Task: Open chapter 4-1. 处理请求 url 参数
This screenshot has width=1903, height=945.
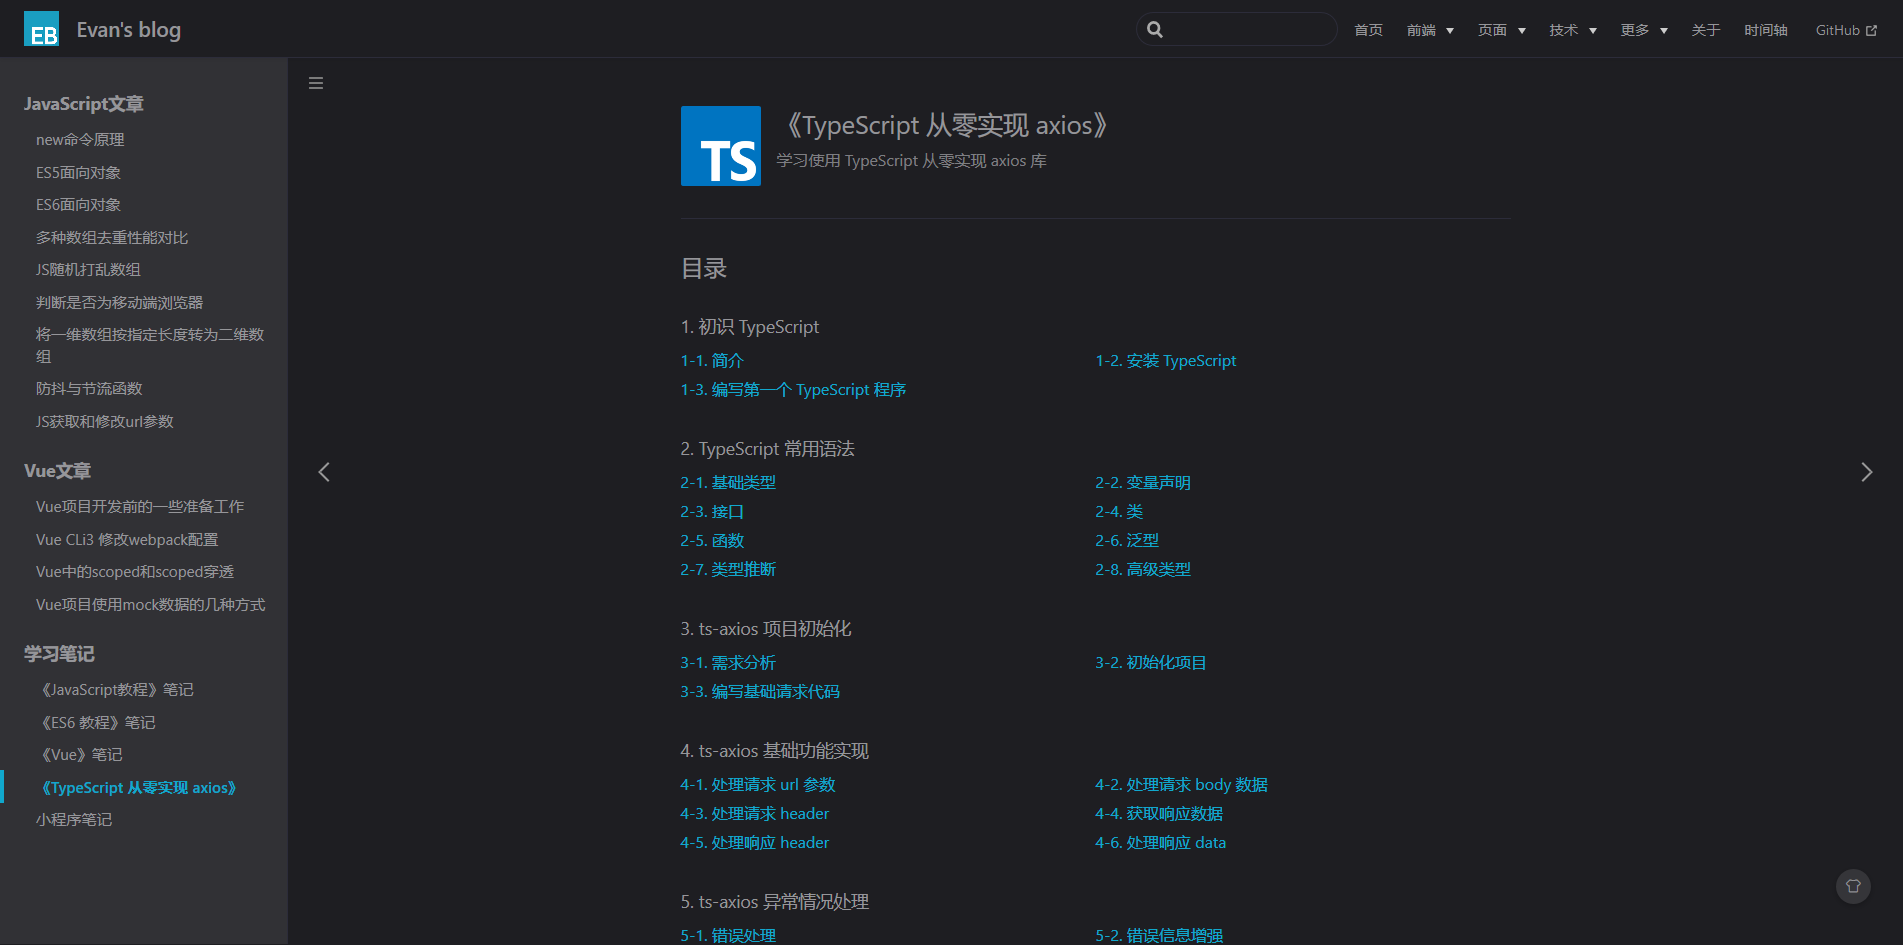Action: tap(758, 785)
